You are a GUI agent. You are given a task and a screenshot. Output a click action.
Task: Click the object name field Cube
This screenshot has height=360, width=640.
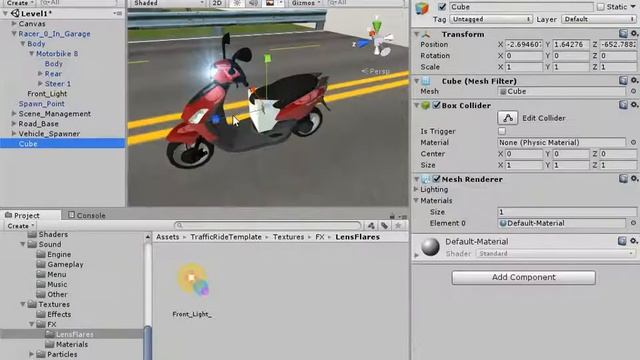pos(522,7)
